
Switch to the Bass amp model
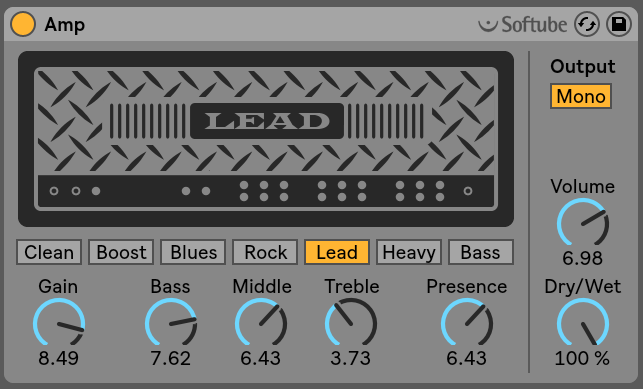(481, 252)
